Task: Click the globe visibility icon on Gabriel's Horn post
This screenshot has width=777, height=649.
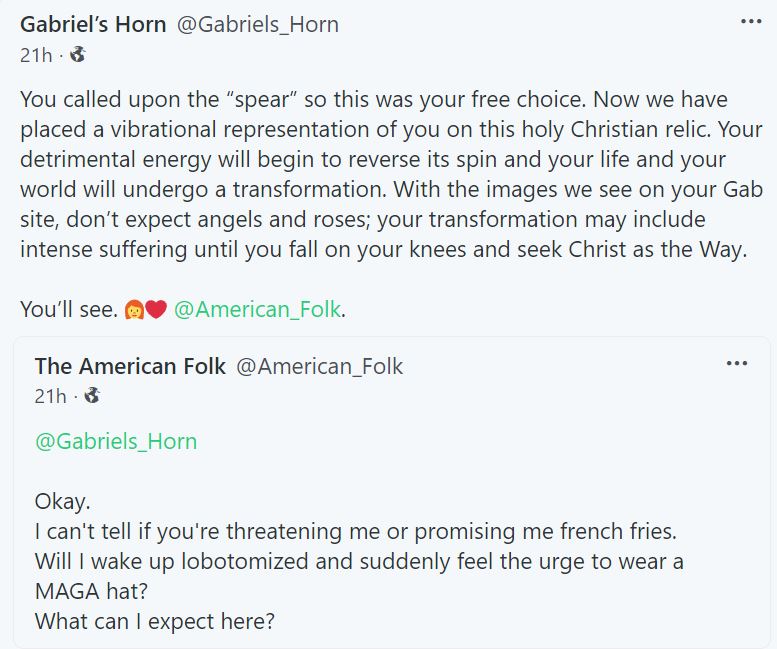Action: pos(77,55)
